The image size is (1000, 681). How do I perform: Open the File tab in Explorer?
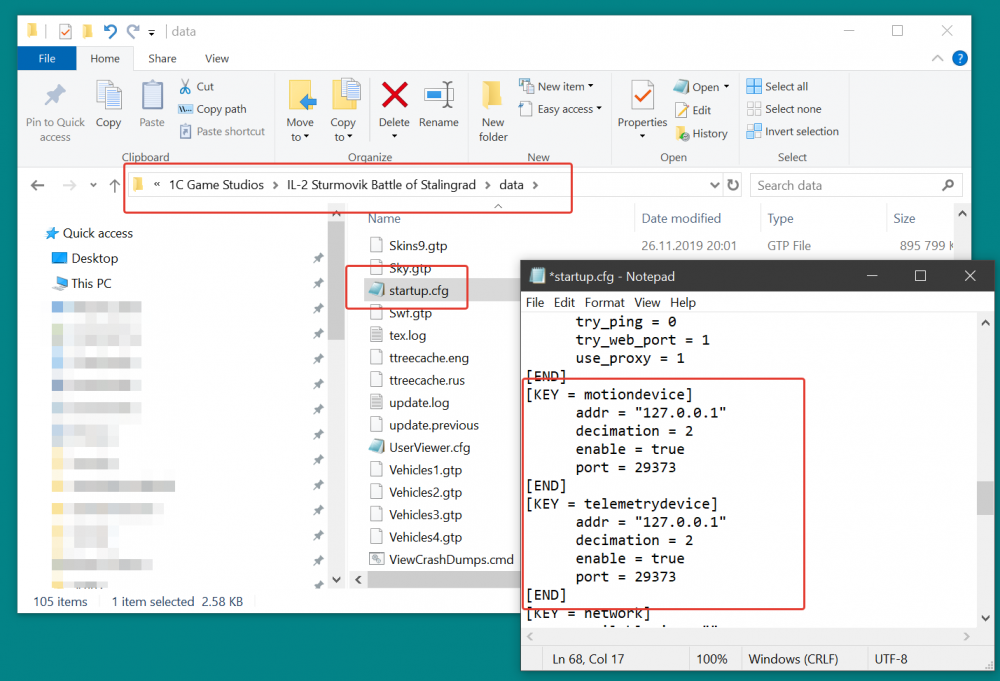[x=47, y=59]
